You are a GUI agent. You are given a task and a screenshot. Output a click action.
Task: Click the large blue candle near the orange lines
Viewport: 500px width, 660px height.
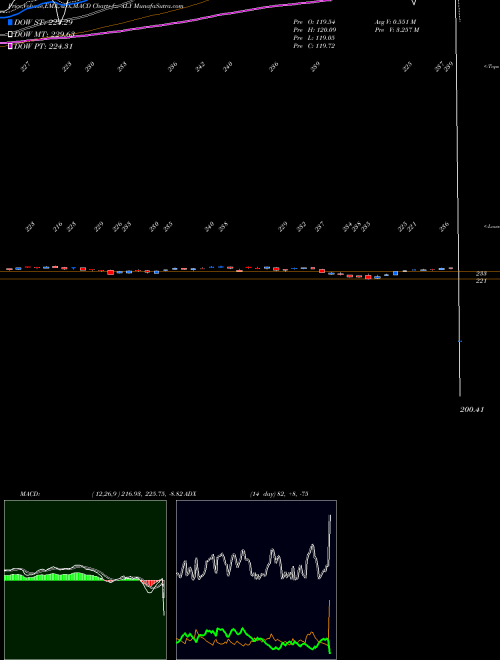(x=396, y=274)
